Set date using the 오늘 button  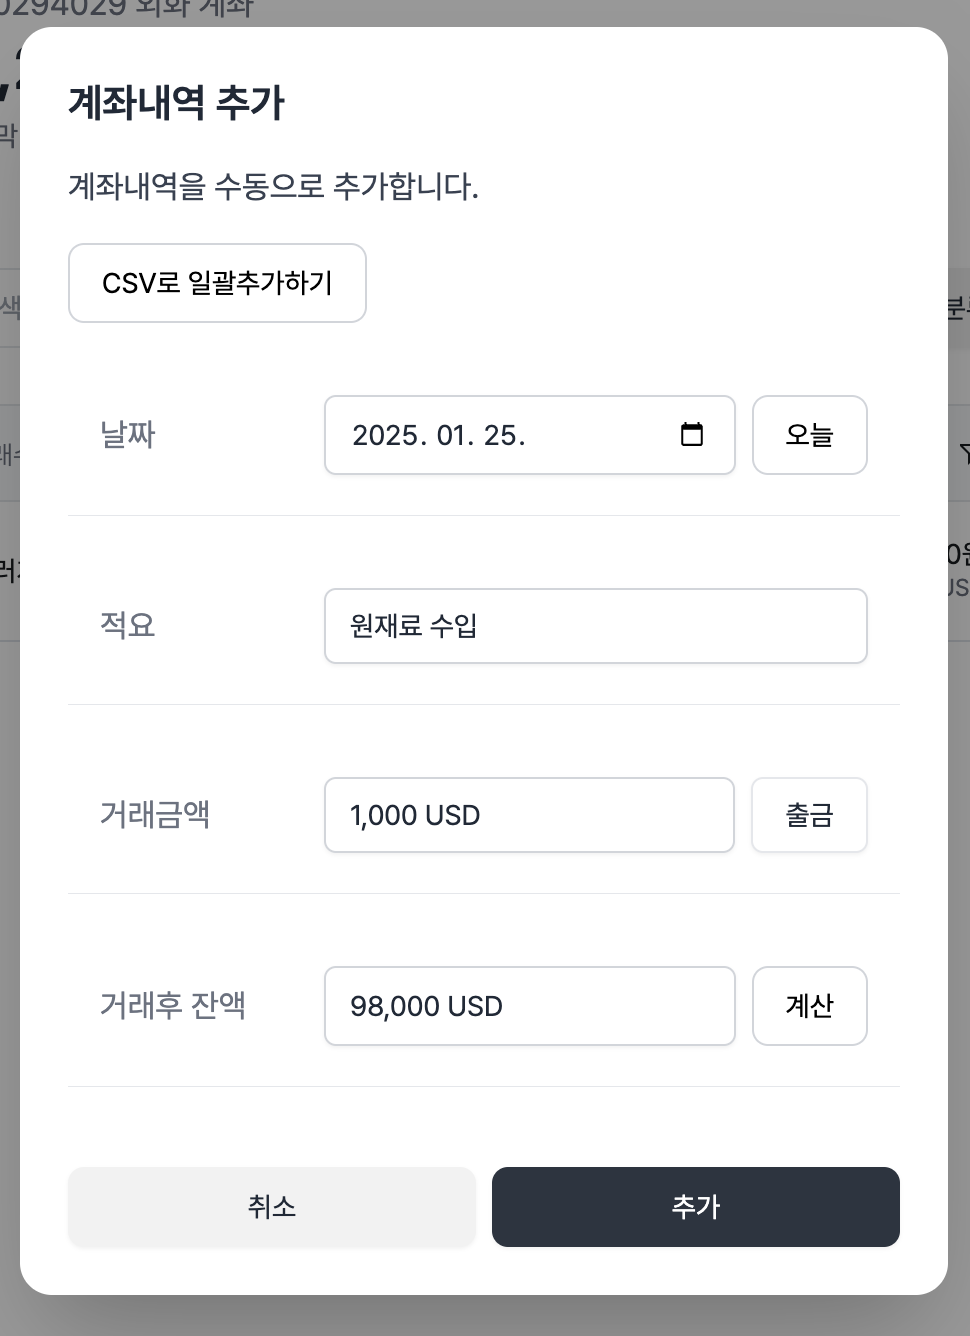(809, 435)
